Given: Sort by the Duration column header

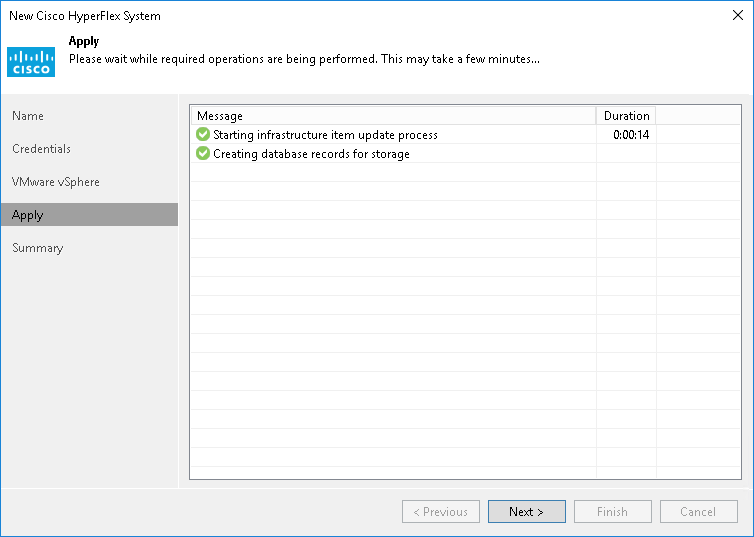Looking at the screenshot, I should [x=626, y=116].
